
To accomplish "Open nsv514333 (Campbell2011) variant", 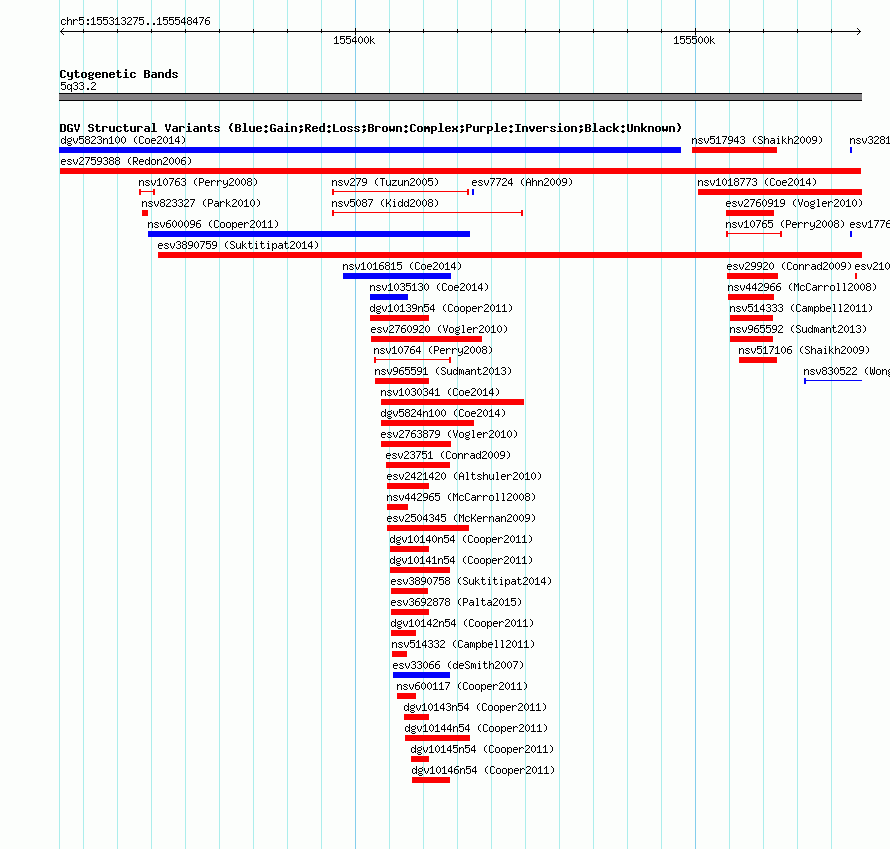I will coord(801,308).
